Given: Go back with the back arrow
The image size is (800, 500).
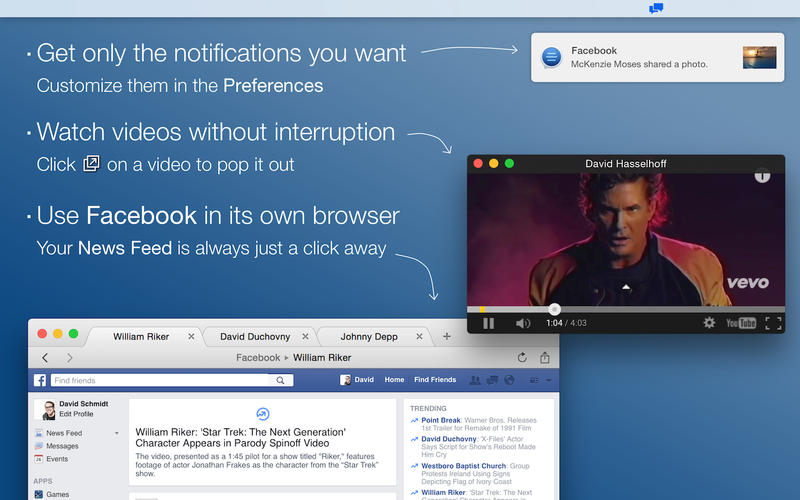Looking at the screenshot, I should 45,358.
